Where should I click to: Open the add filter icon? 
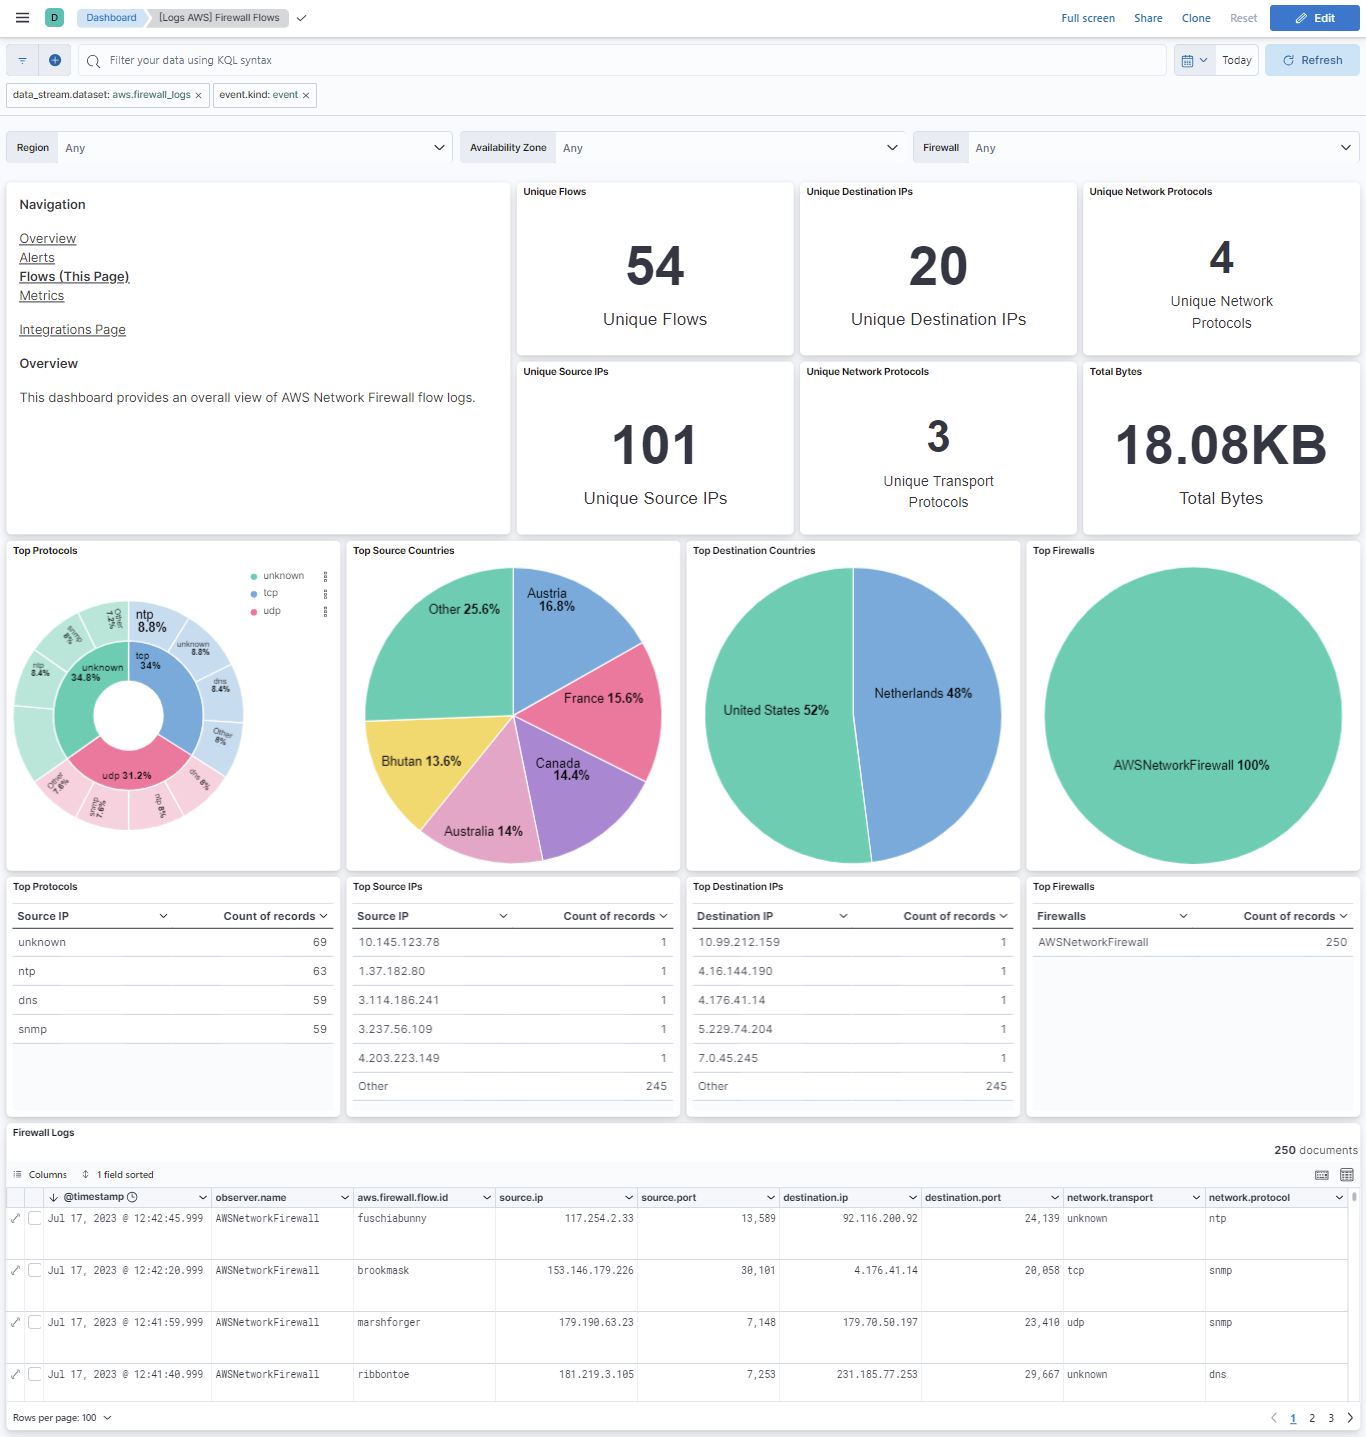pyautogui.click(x=55, y=60)
